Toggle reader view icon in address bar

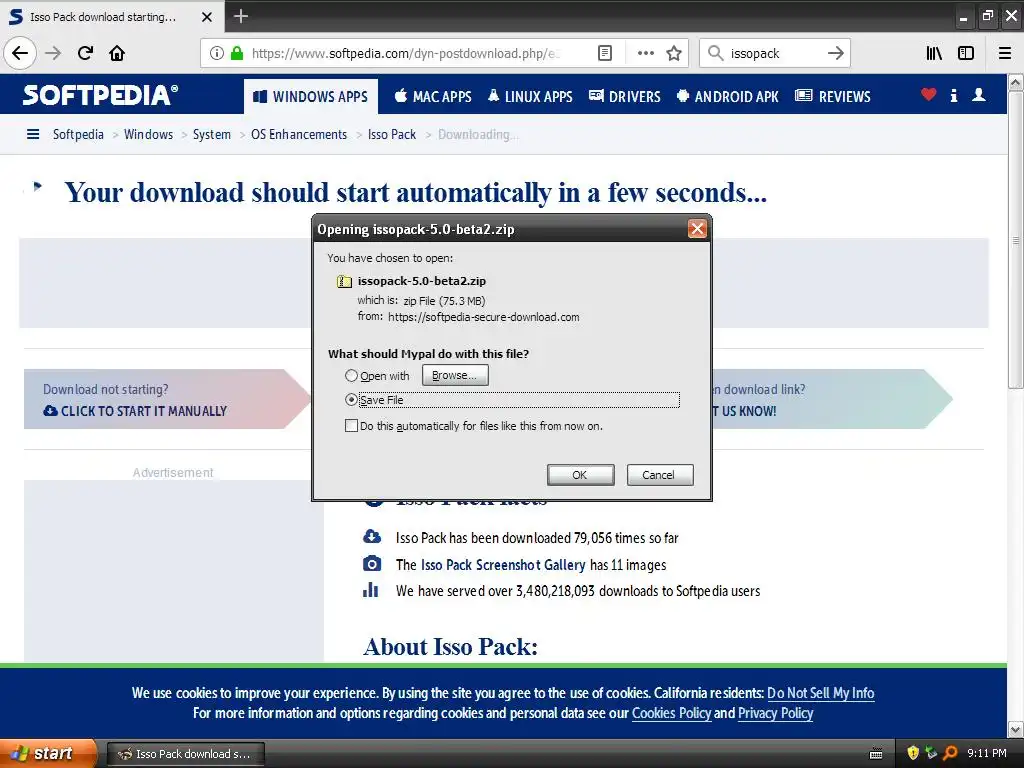click(605, 53)
